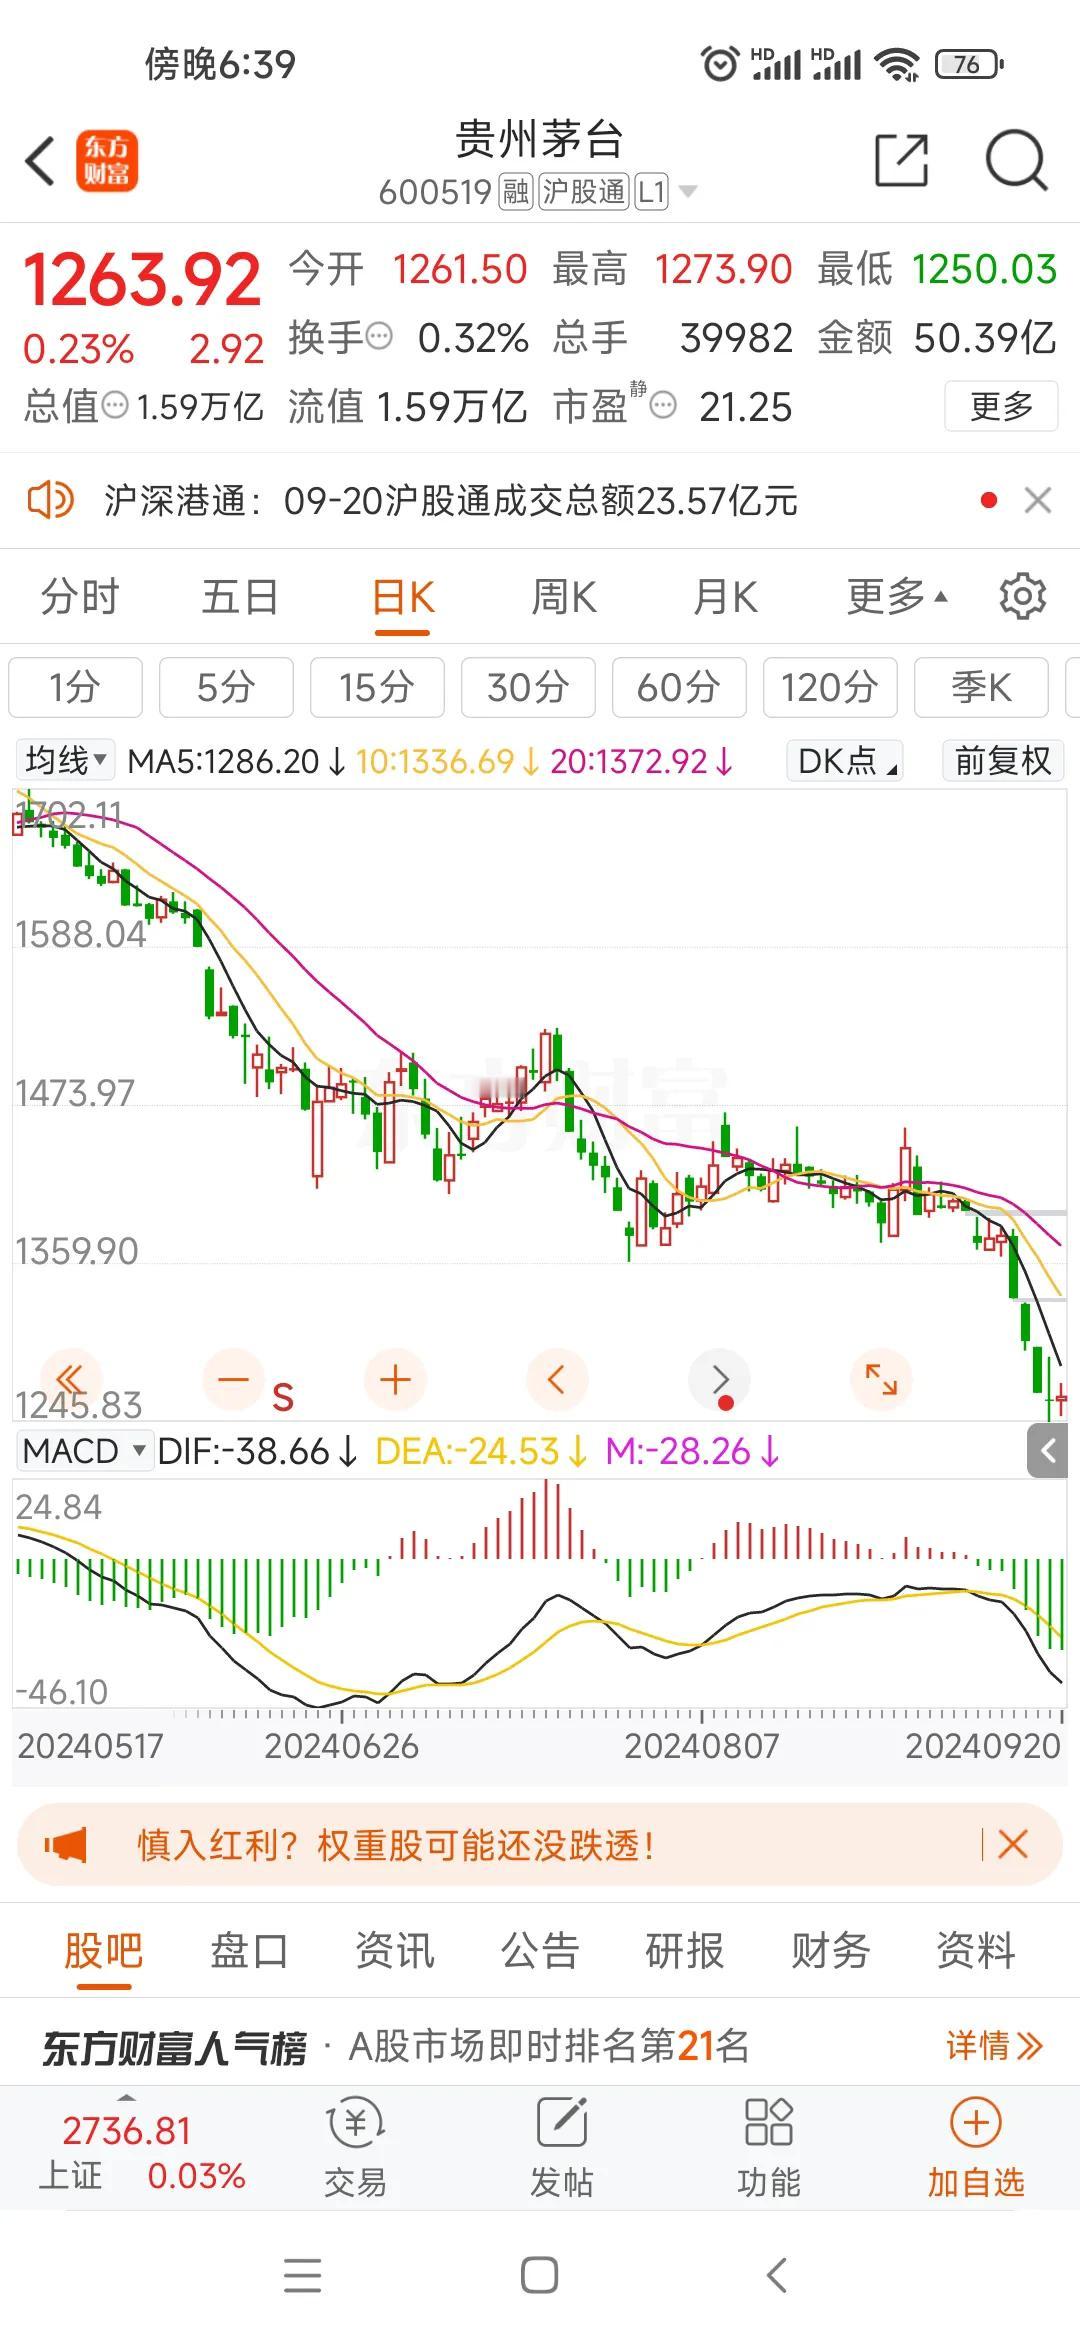1080x2340 pixels.
Task: Open the 公告 tab
Action: [x=540, y=1950]
